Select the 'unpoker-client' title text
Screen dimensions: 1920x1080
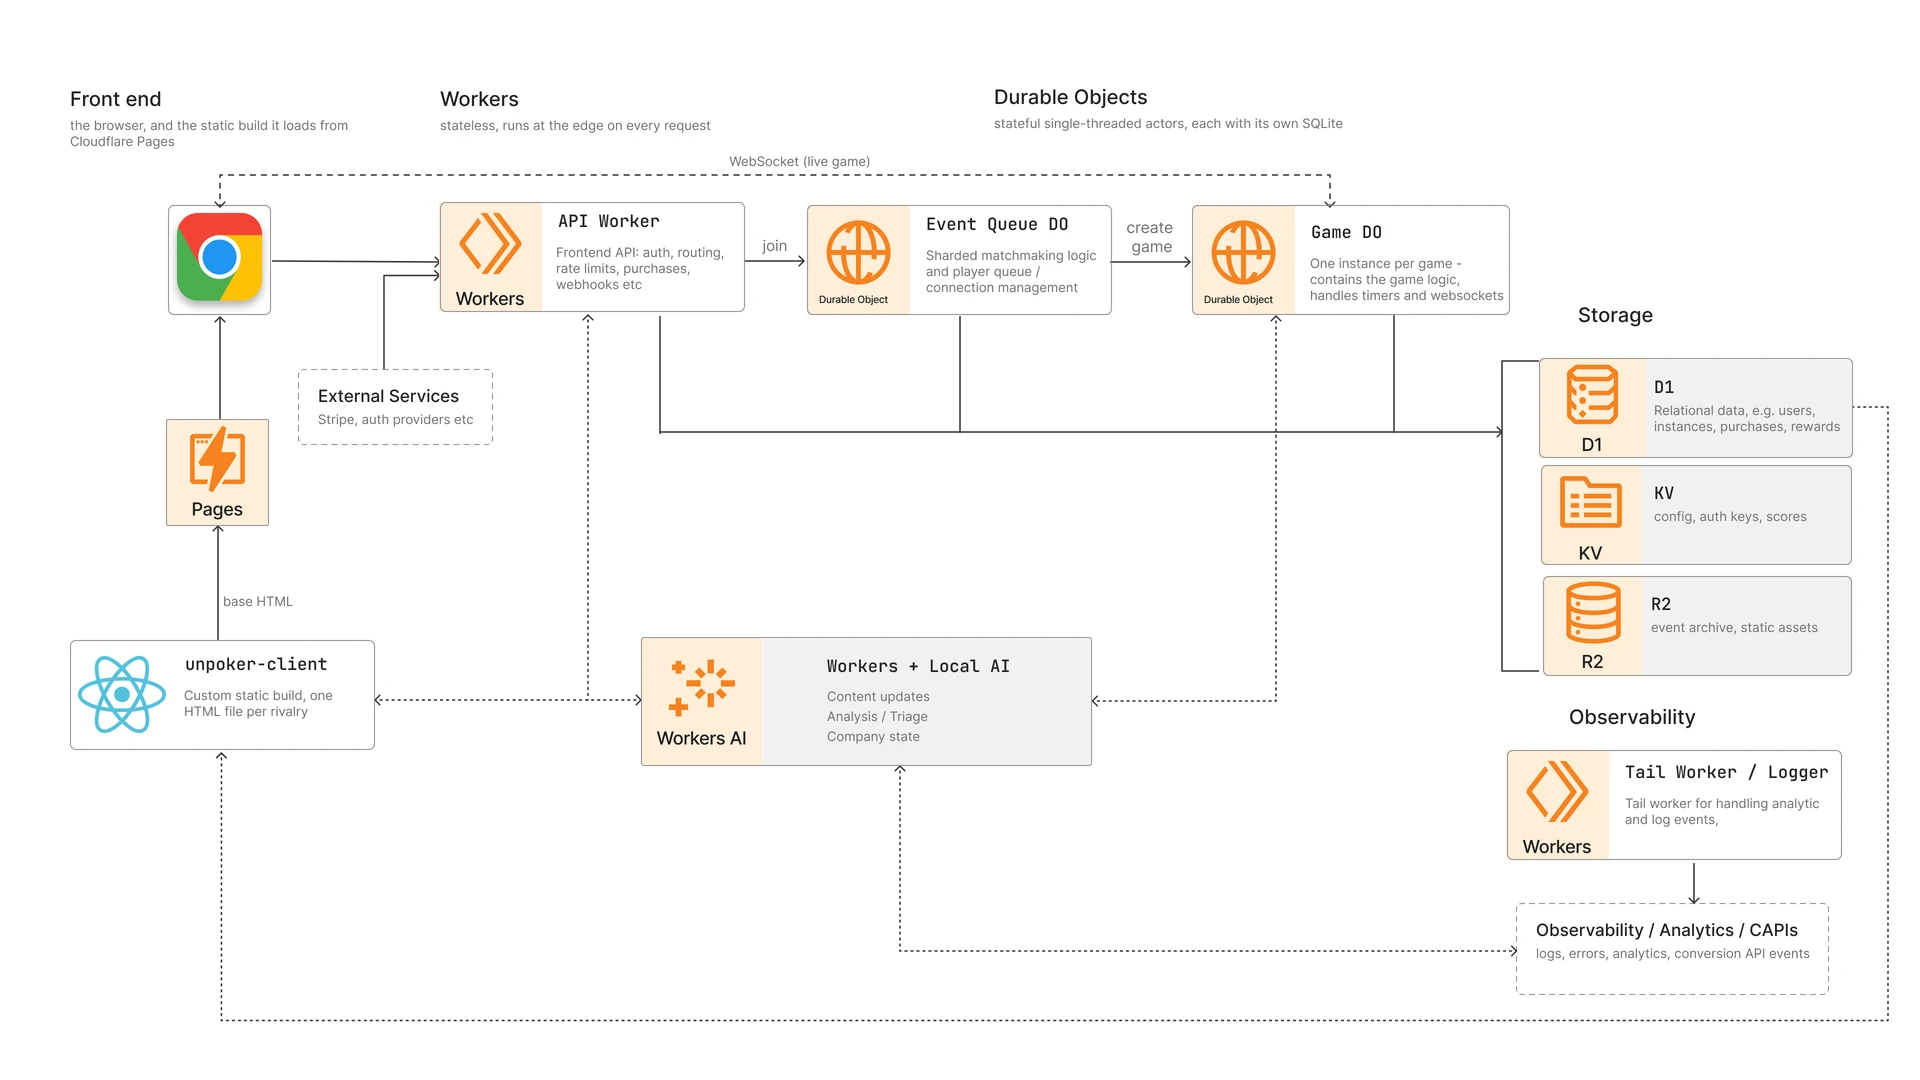coord(256,664)
